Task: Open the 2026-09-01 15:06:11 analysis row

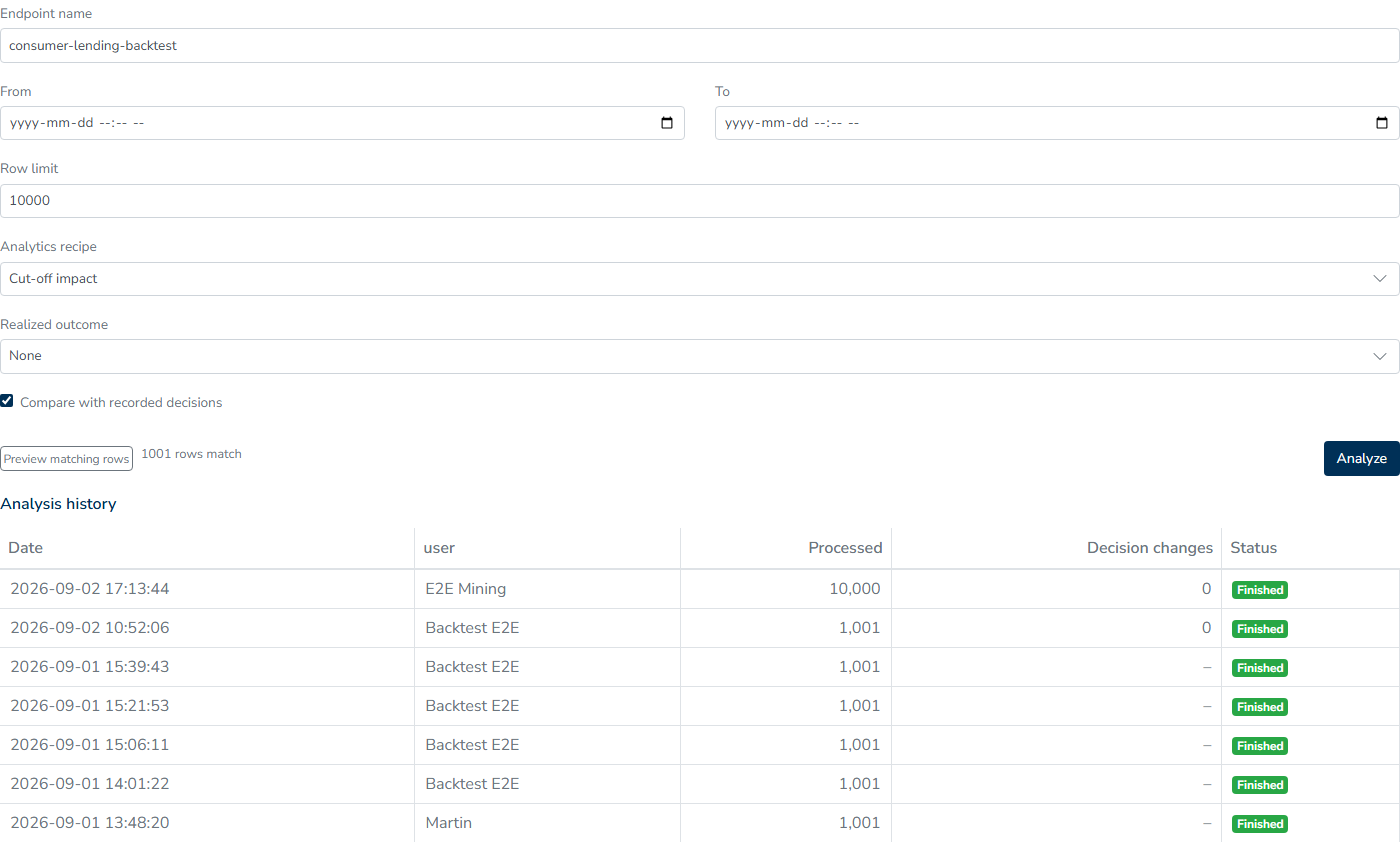Action: click(x=700, y=745)
